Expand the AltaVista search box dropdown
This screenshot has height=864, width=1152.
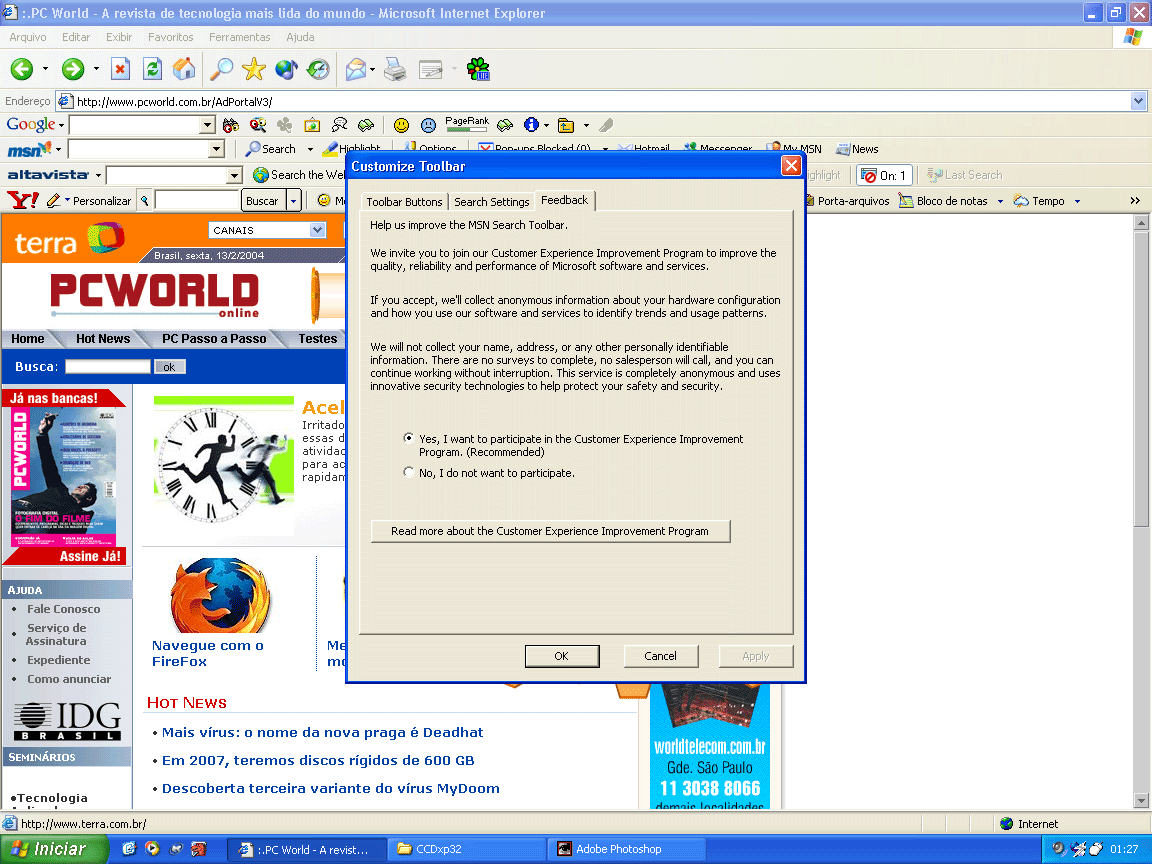[x=234, y=176]
